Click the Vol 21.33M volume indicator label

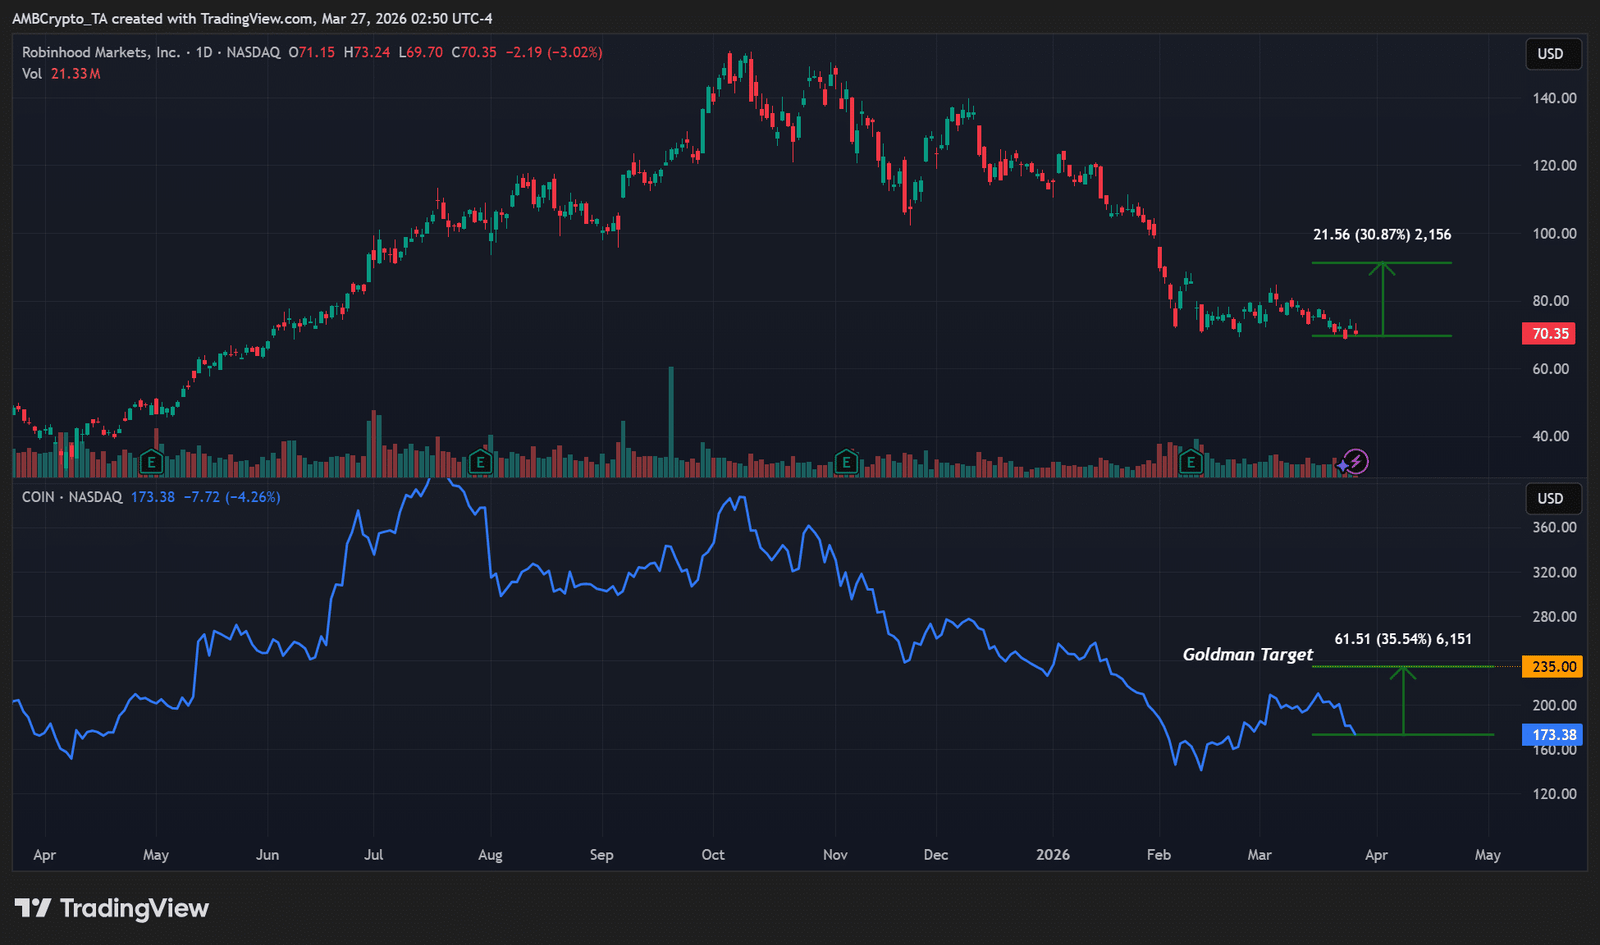[x=61, y=74]
